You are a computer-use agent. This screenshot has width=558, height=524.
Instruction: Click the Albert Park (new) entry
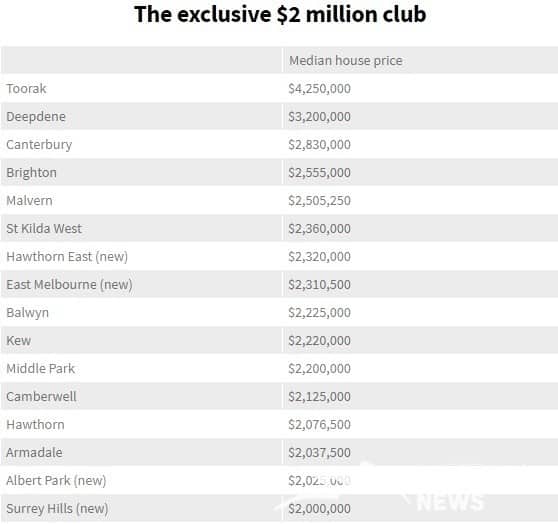pos(56,481)
